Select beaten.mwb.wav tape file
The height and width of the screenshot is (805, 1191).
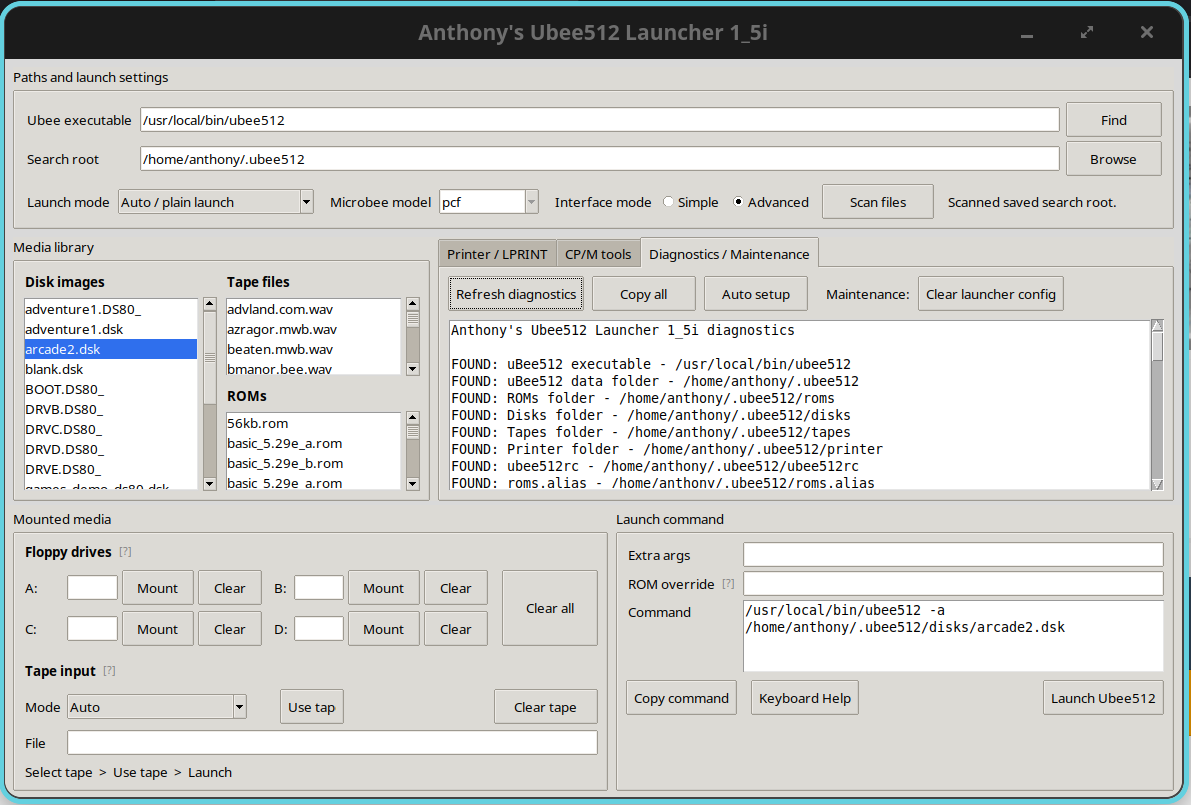coord(313,349)
